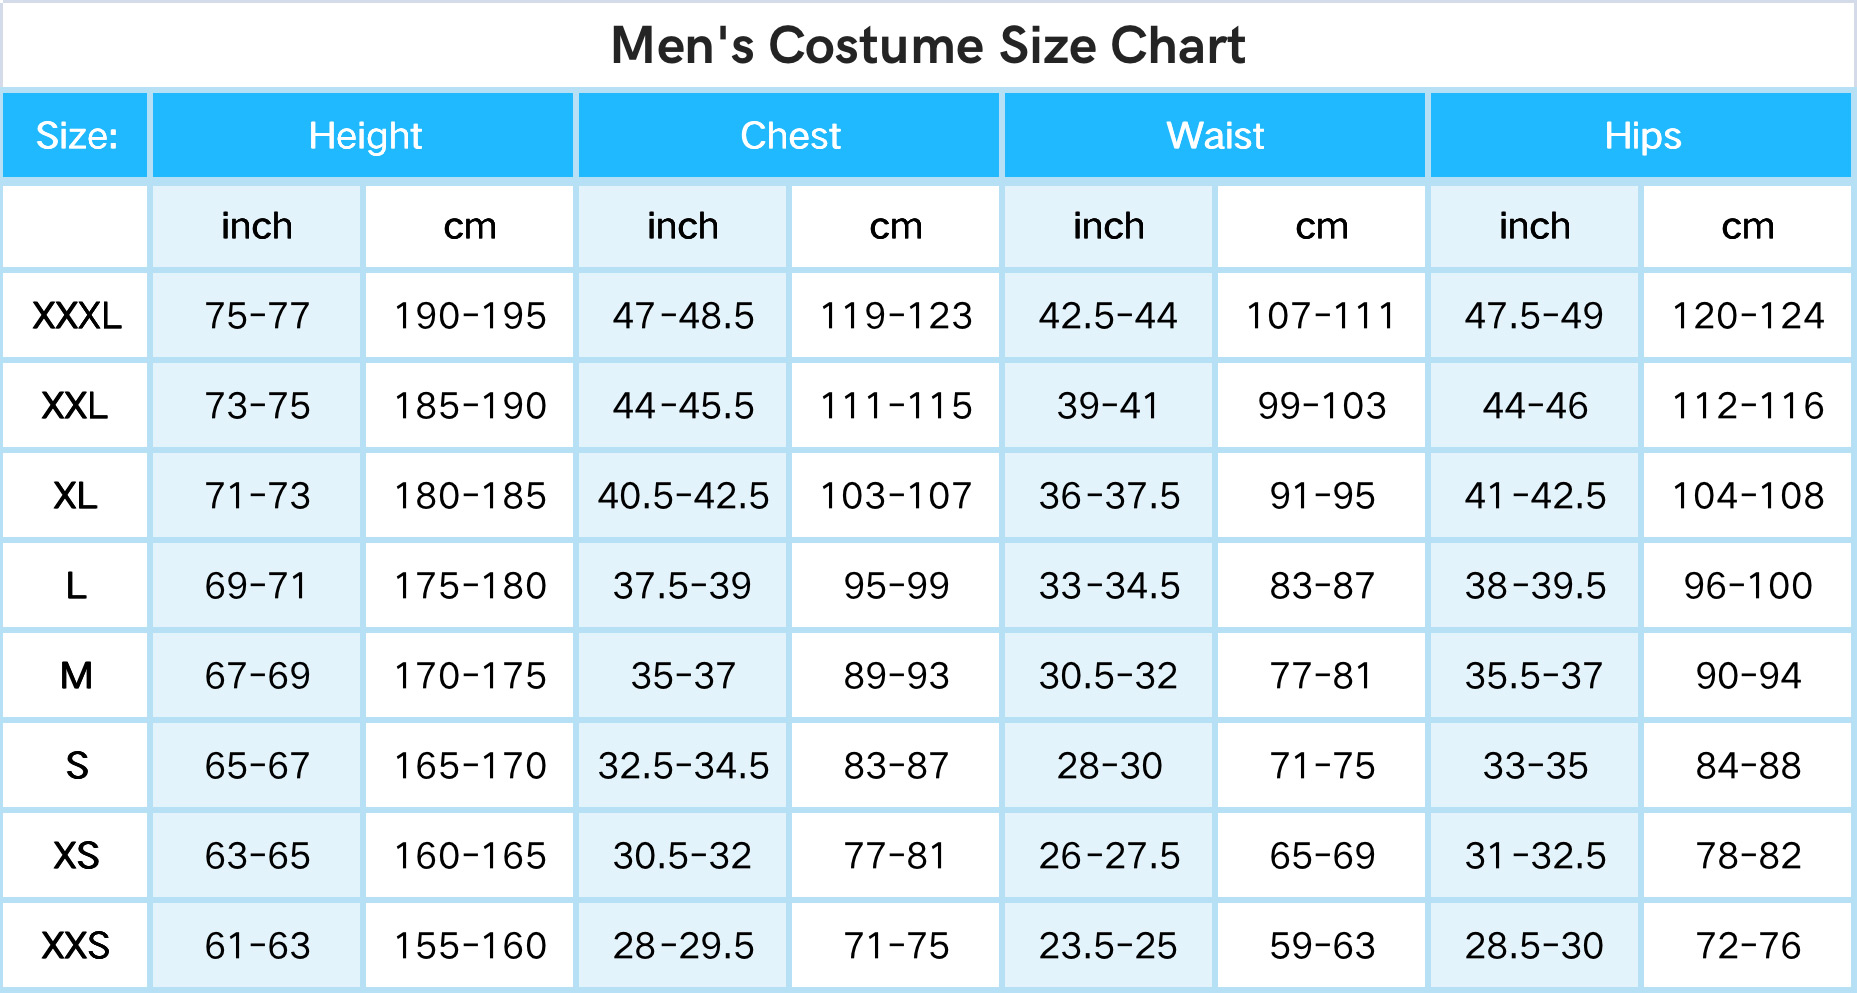Screen dimensions: 1857x994
Task: Click the chart title Men's Costume Size Chart
Action: (x=928, y=46)
